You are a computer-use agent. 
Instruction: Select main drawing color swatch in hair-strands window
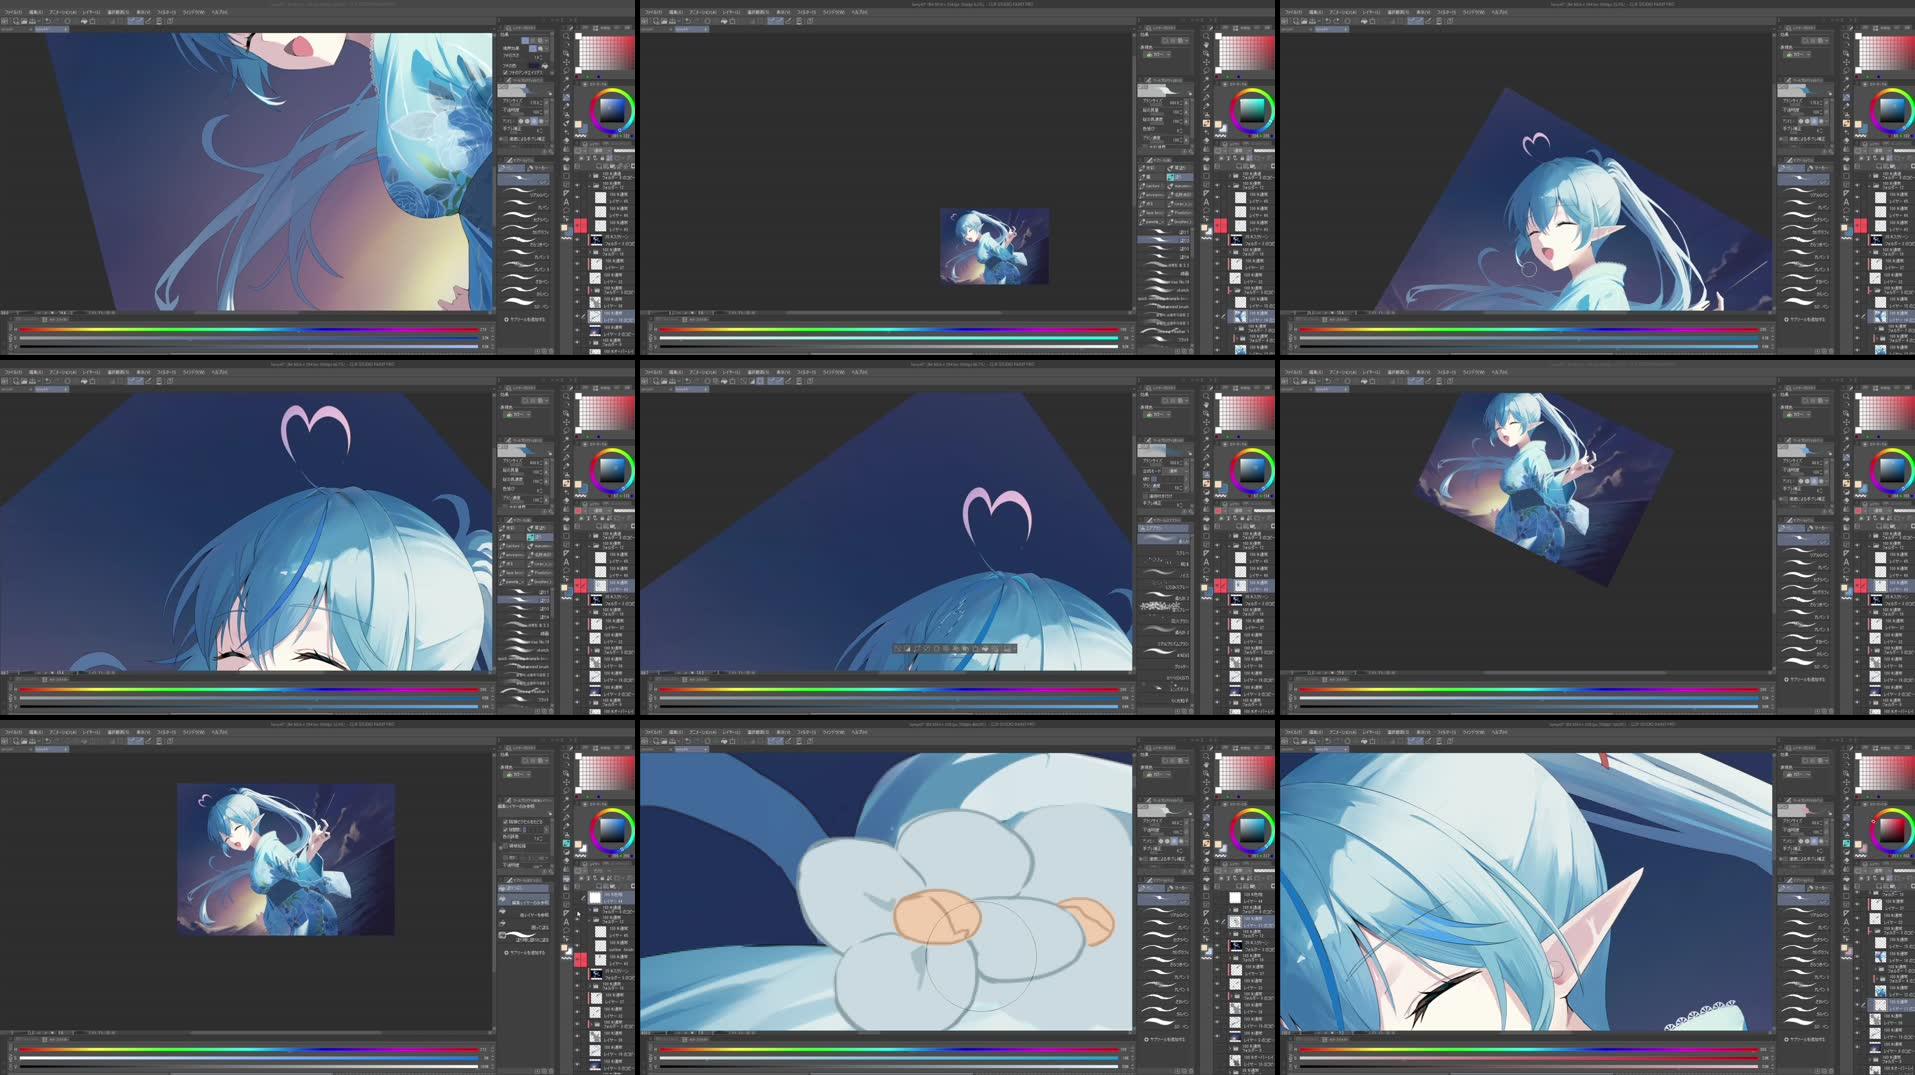click(x=577, y=124)
